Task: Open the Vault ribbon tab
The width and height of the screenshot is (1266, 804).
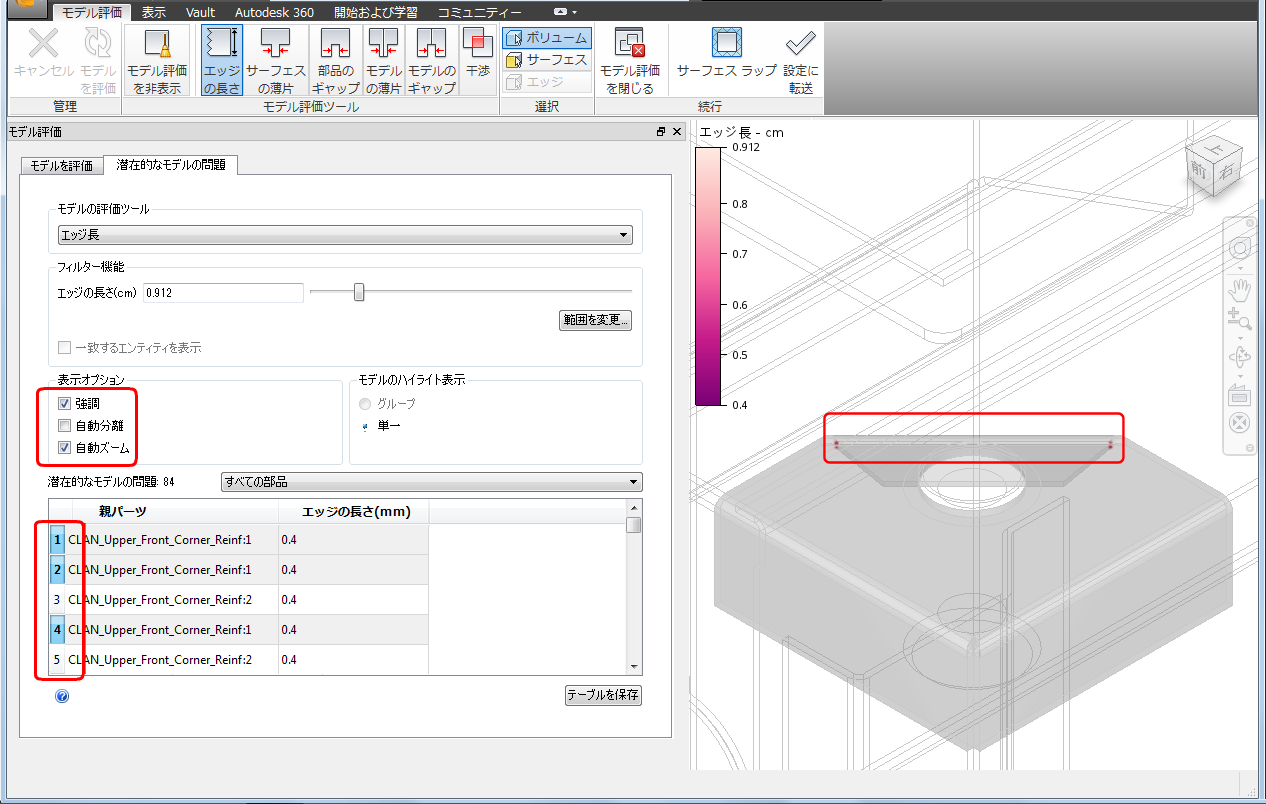Action: click(200, 12)
